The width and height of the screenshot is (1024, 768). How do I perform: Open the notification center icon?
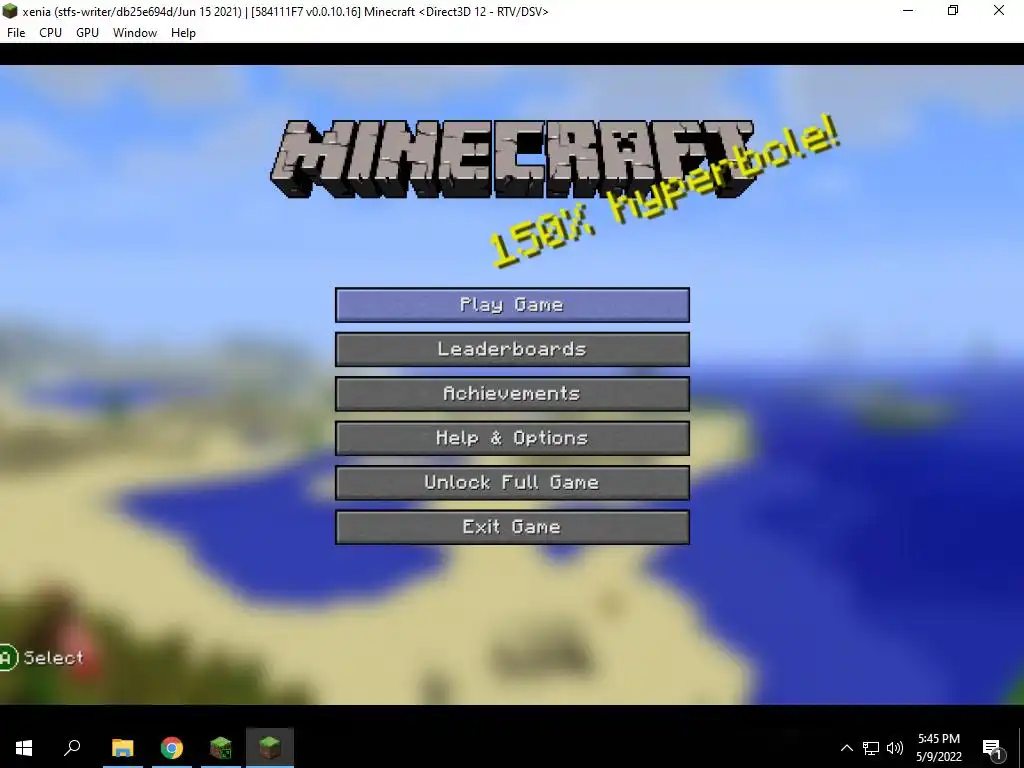point(991,748)
